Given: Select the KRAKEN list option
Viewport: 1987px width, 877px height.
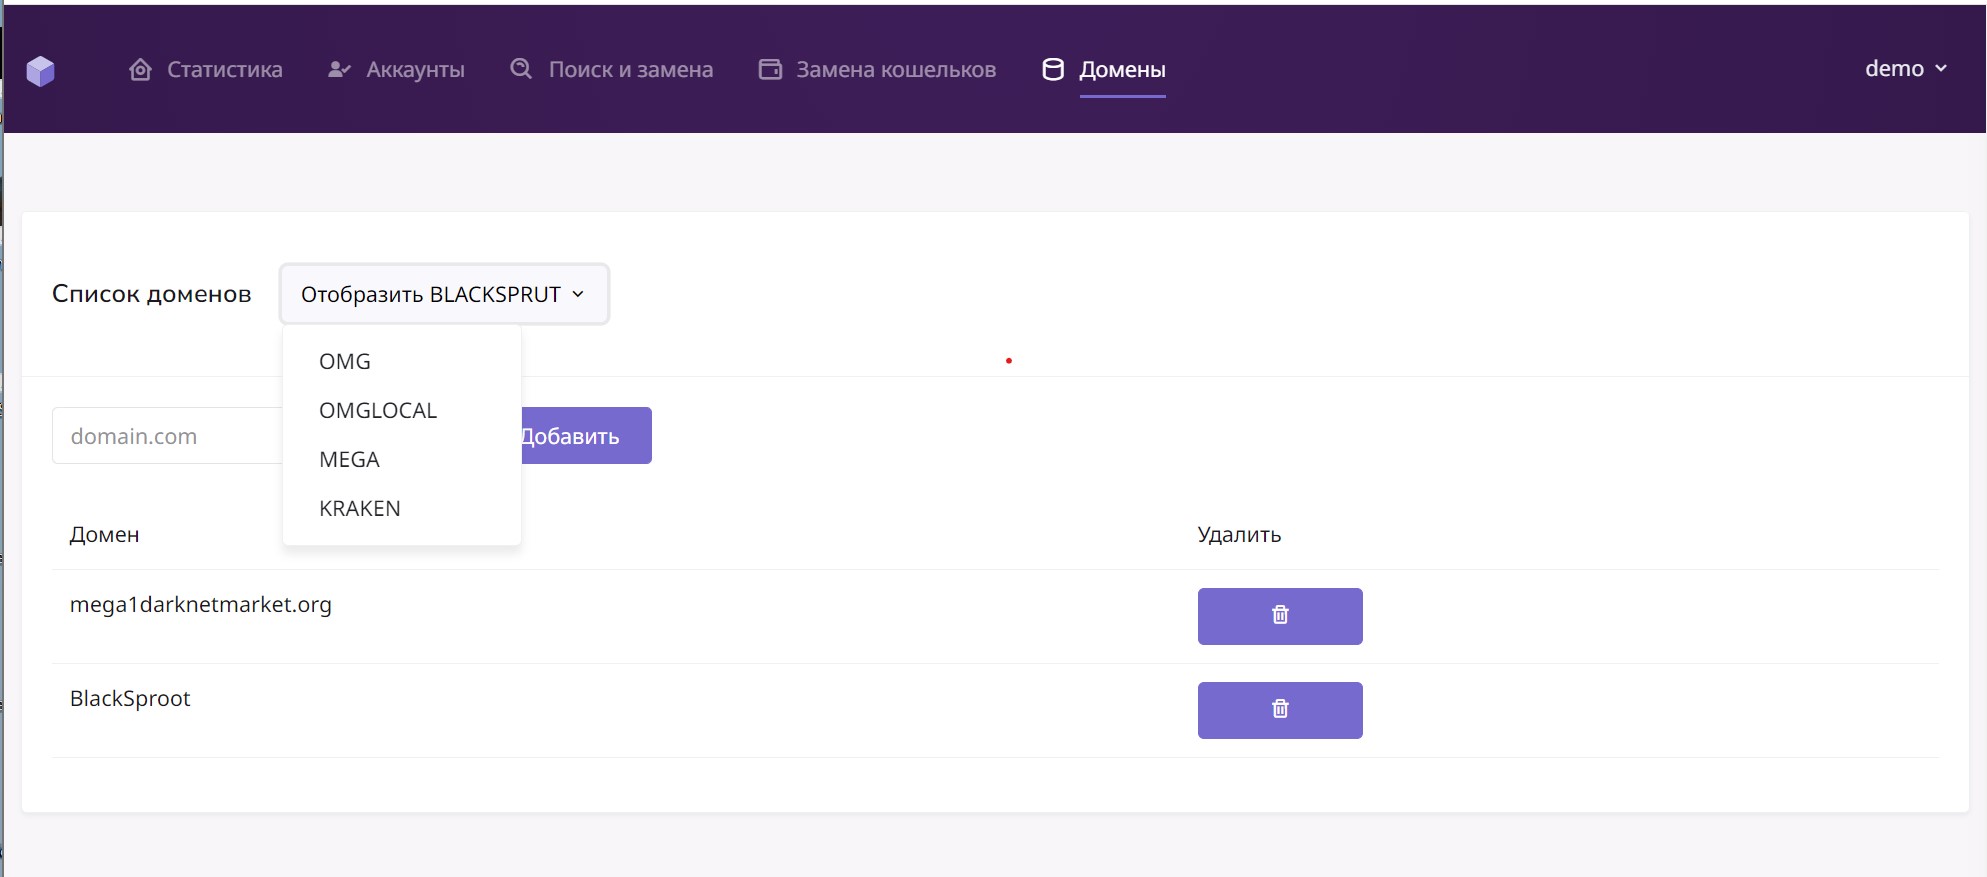Looking at the screenshot, I should click(360, 509).
